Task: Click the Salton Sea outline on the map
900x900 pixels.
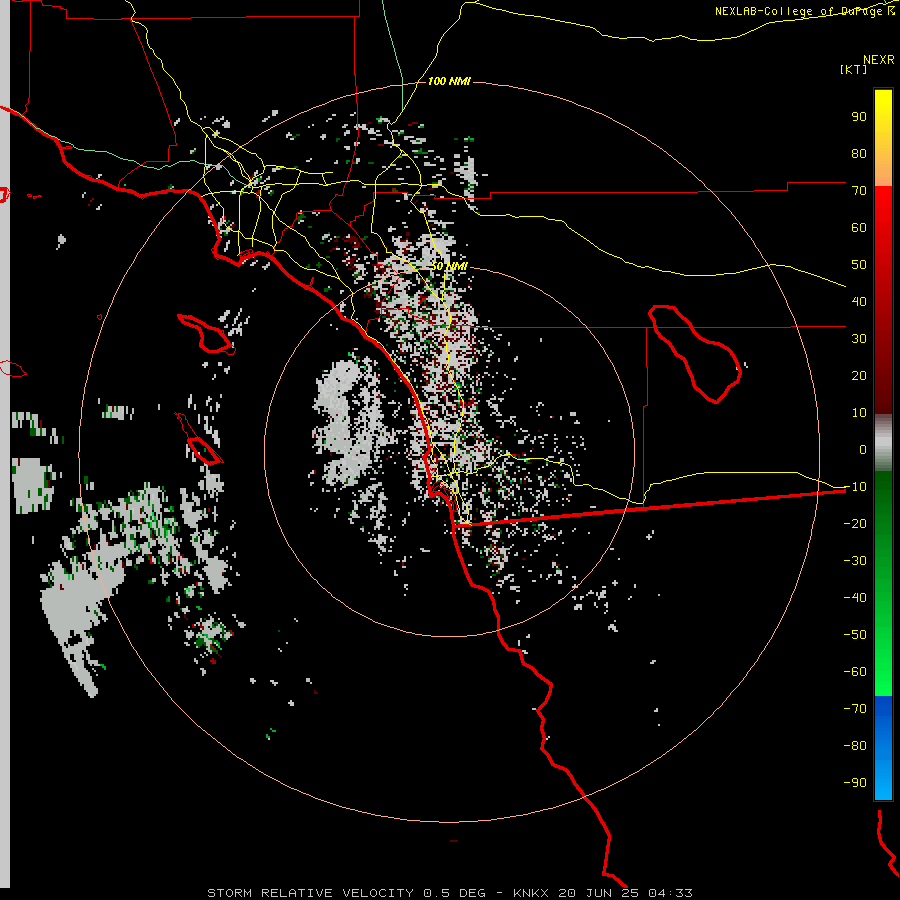Action: 695,354
